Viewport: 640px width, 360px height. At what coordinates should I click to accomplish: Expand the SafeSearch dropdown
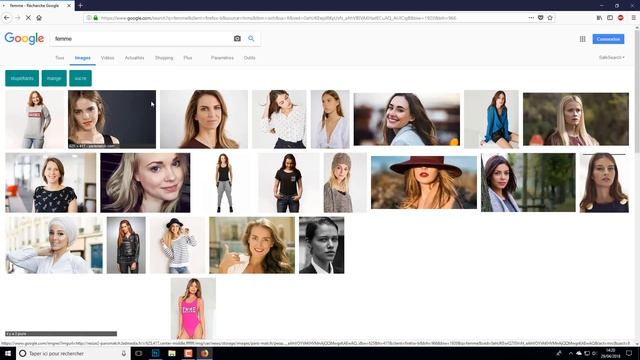(611, 58)
